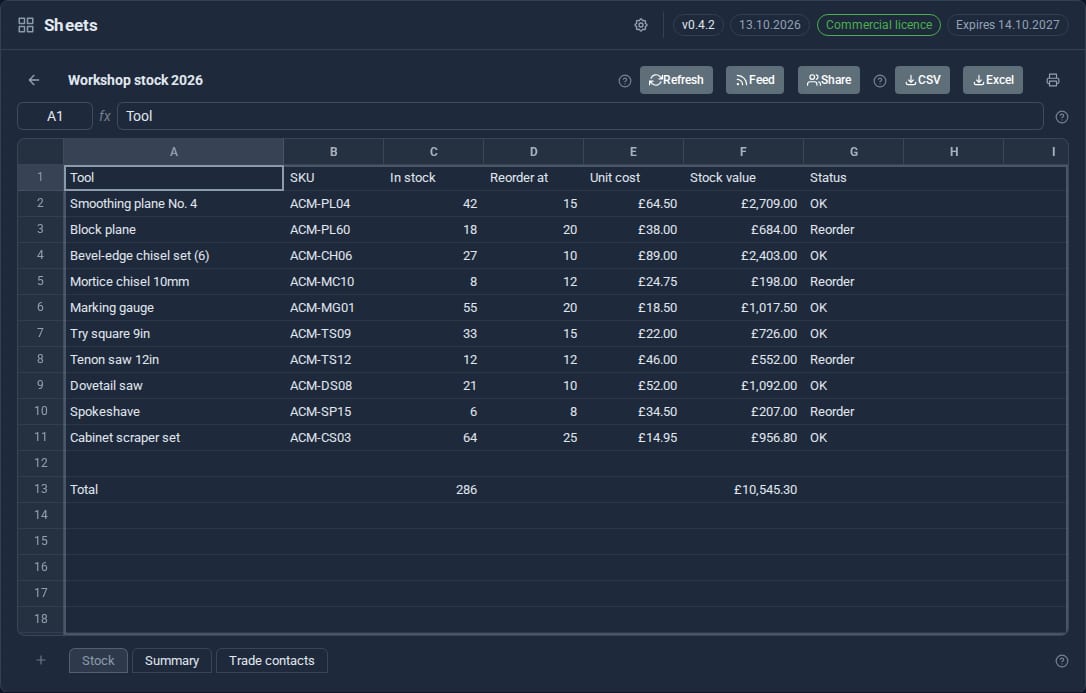Open the formula bar help icon
The width and height of the screenshot is (1086, 693).
click(x=1062, y=117)
